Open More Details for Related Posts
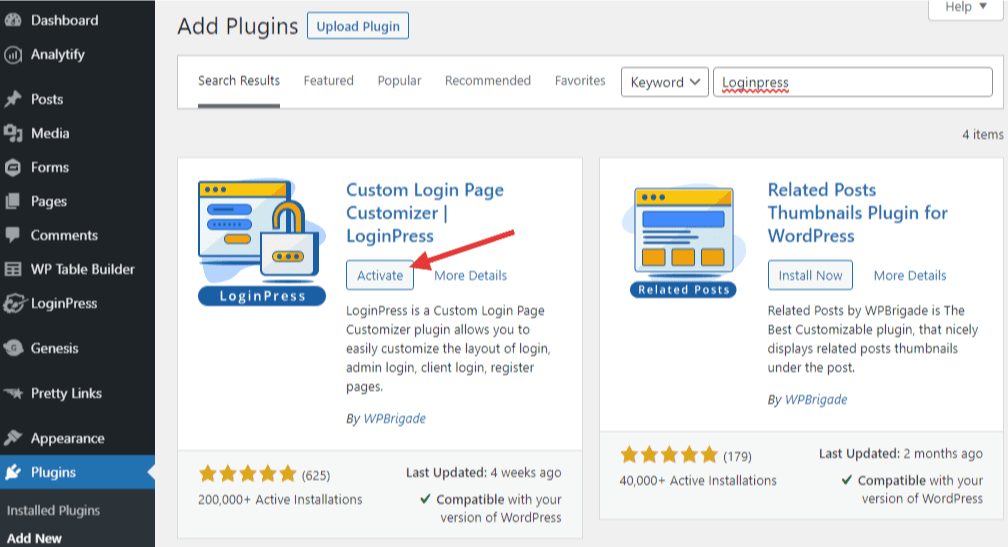 [910, 275]
